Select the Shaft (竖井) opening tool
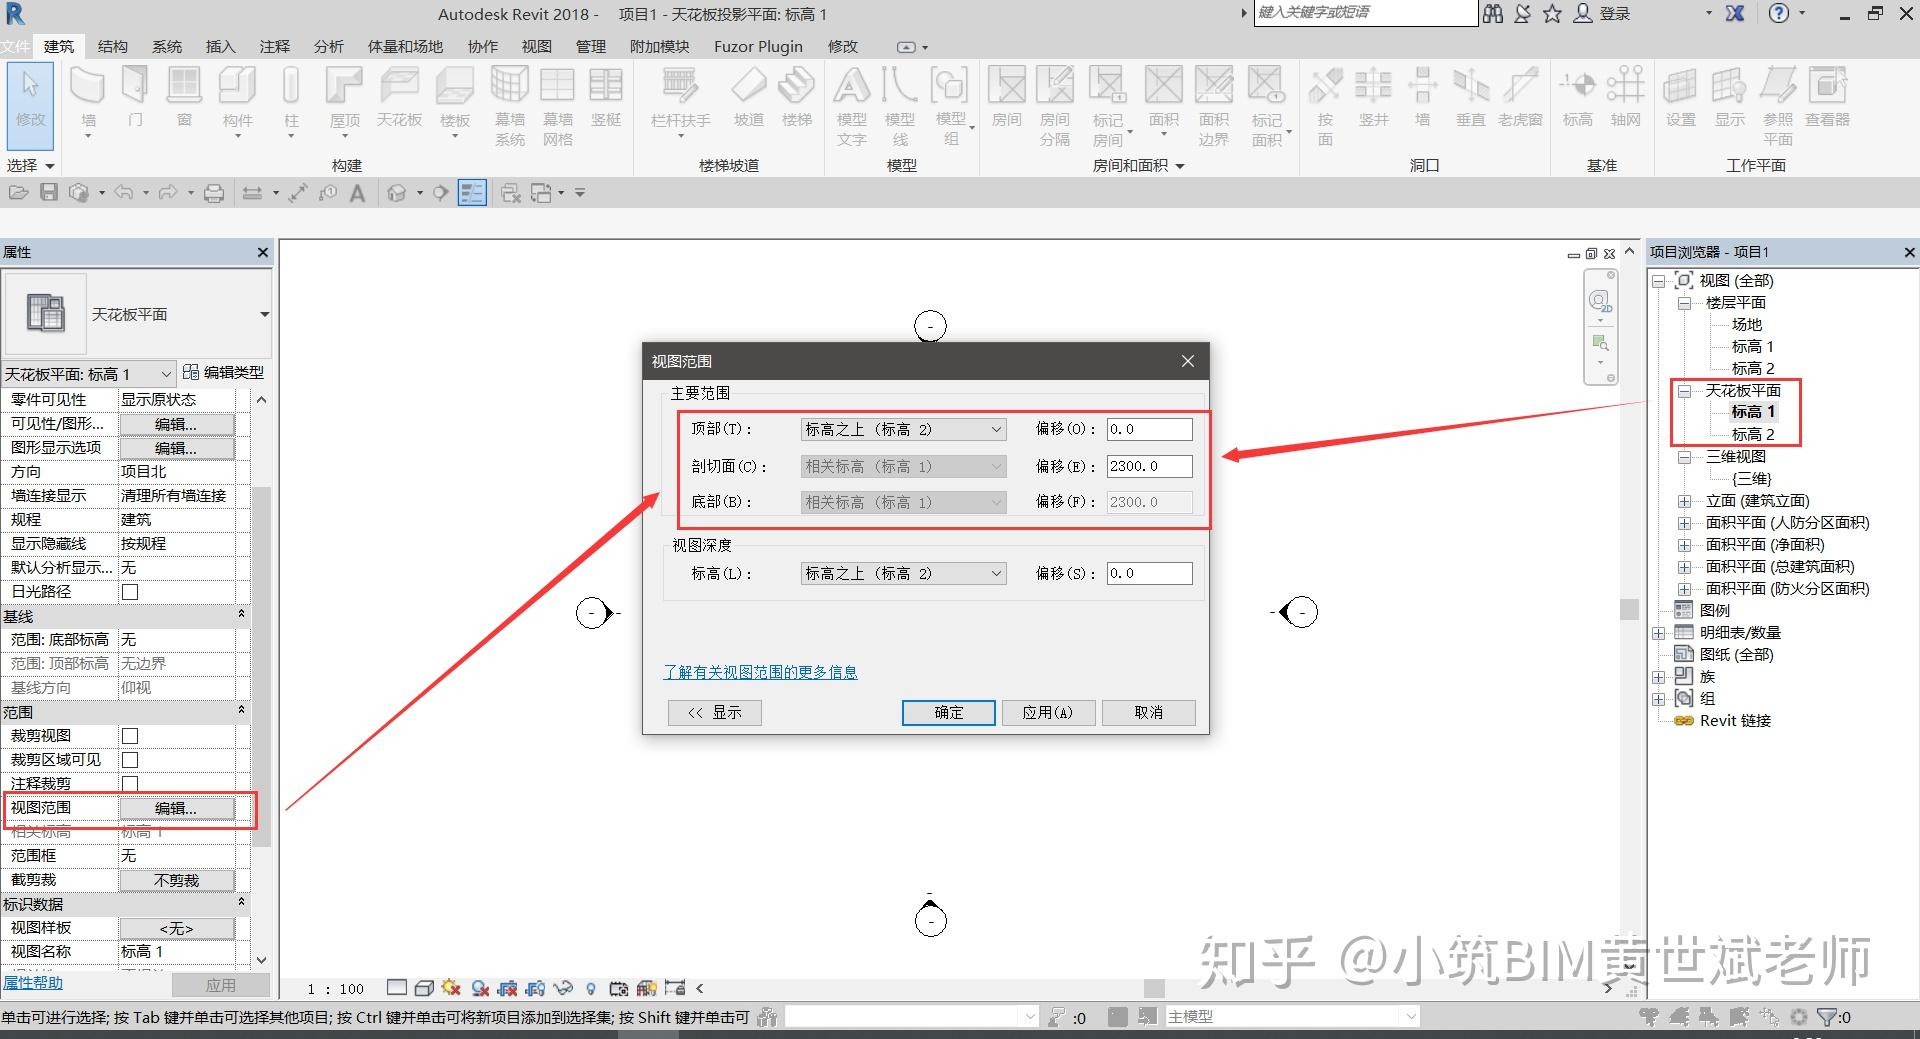 (x=1373, y=98)
